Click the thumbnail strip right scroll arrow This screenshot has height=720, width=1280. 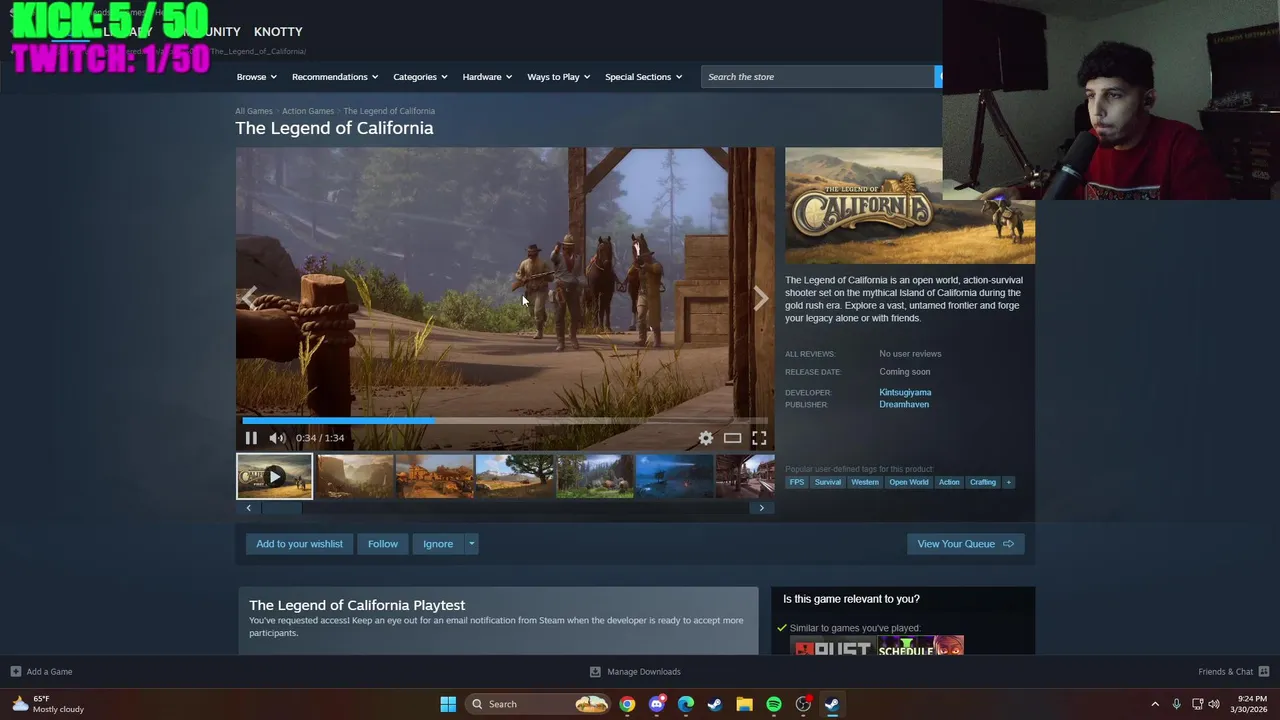tap(761, 508)
